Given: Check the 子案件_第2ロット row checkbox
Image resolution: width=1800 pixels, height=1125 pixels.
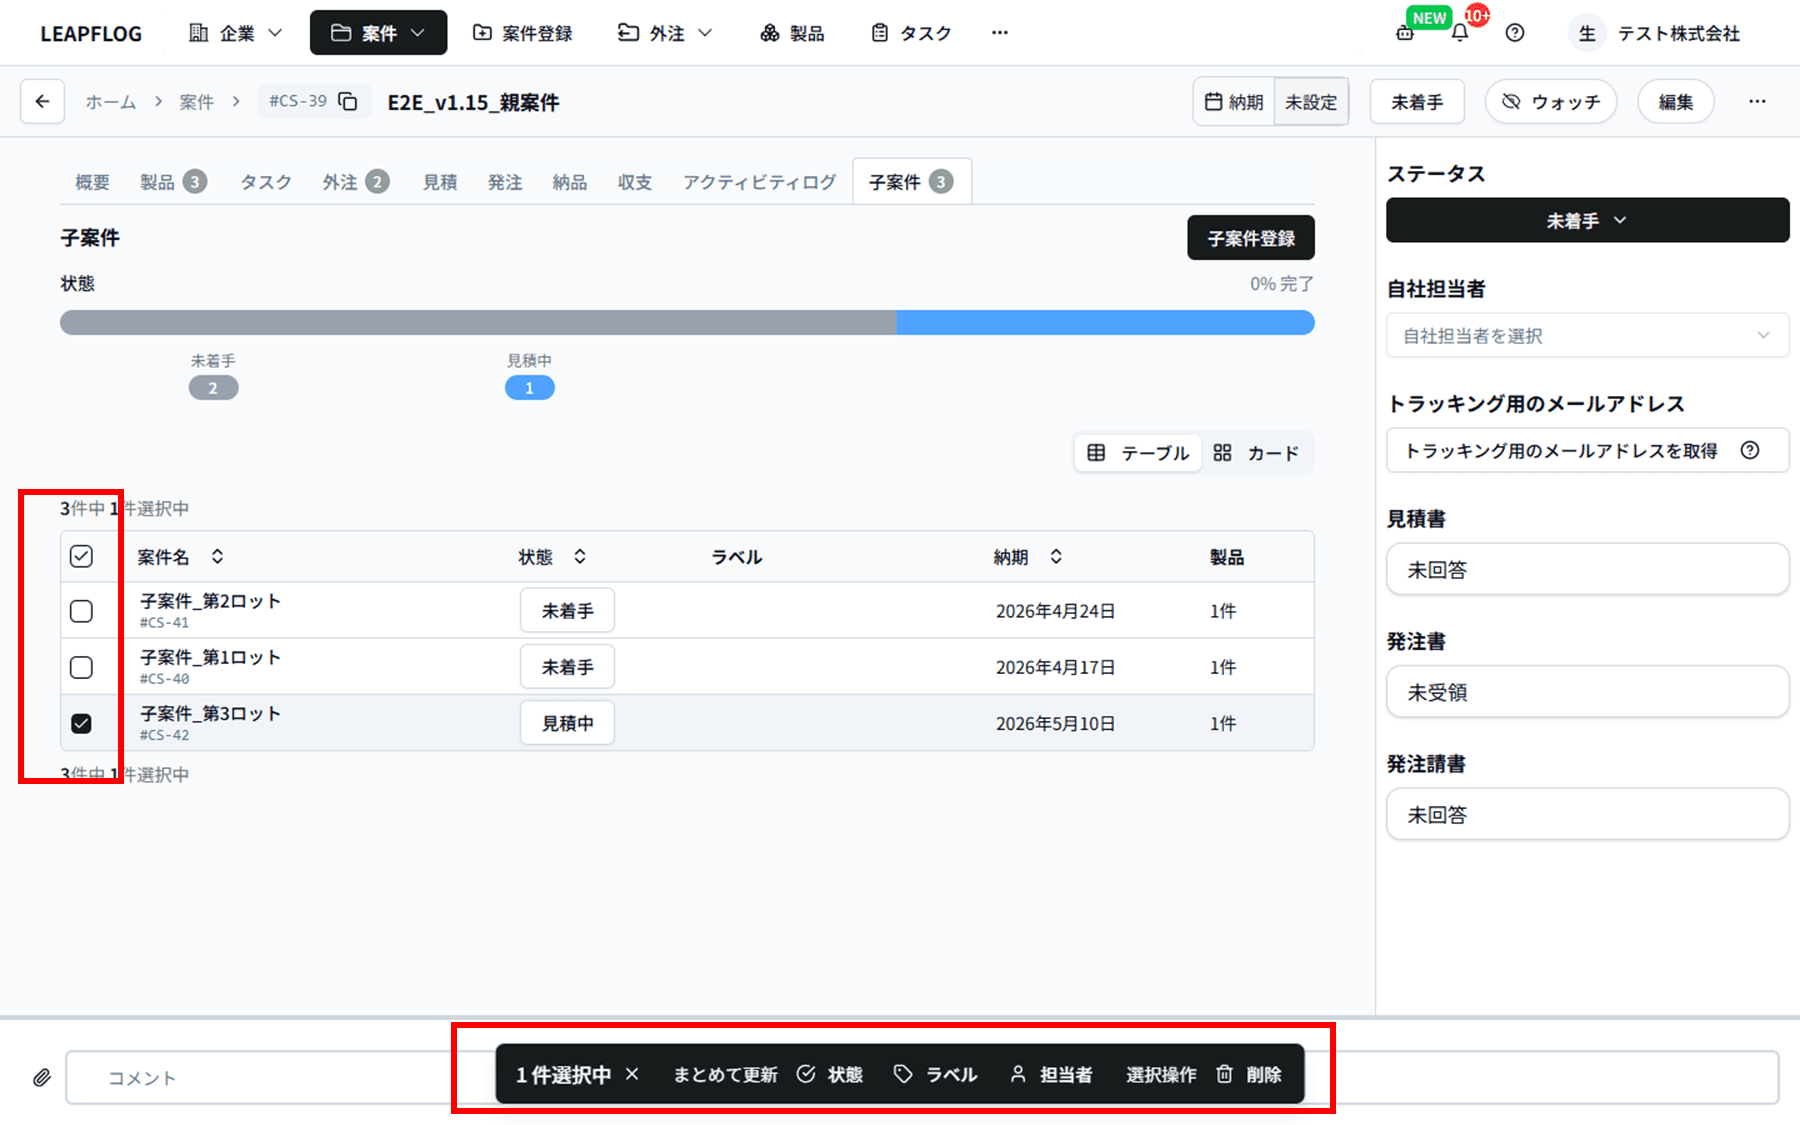Looking at the screenshot, I should [x=82, y=611].
